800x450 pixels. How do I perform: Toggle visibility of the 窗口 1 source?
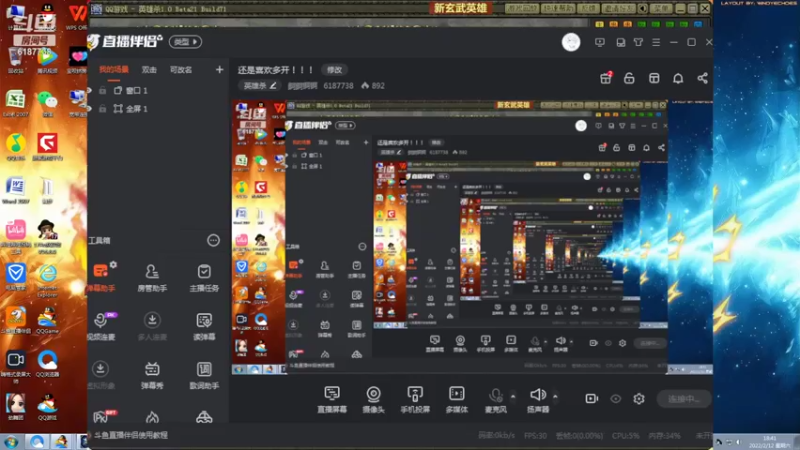click(90, 90)
